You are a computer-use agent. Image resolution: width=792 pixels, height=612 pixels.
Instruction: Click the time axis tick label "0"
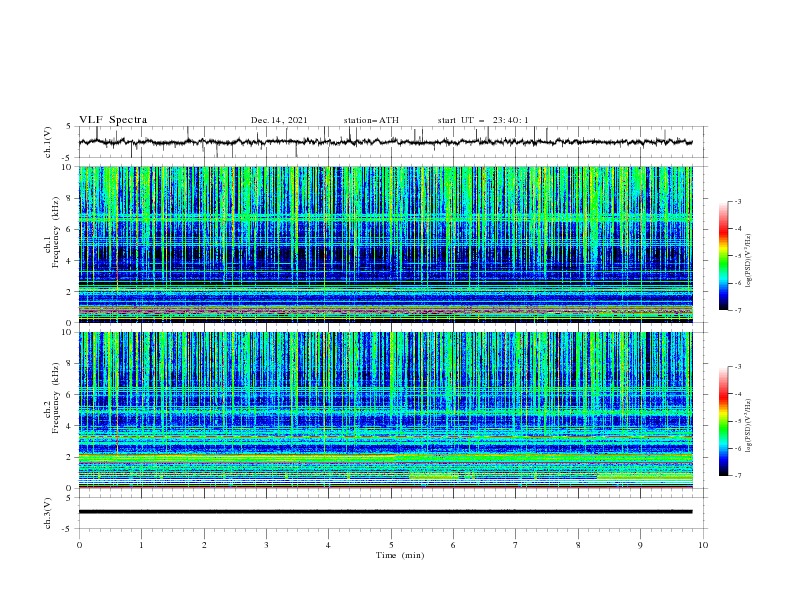(x=79, y=545)
